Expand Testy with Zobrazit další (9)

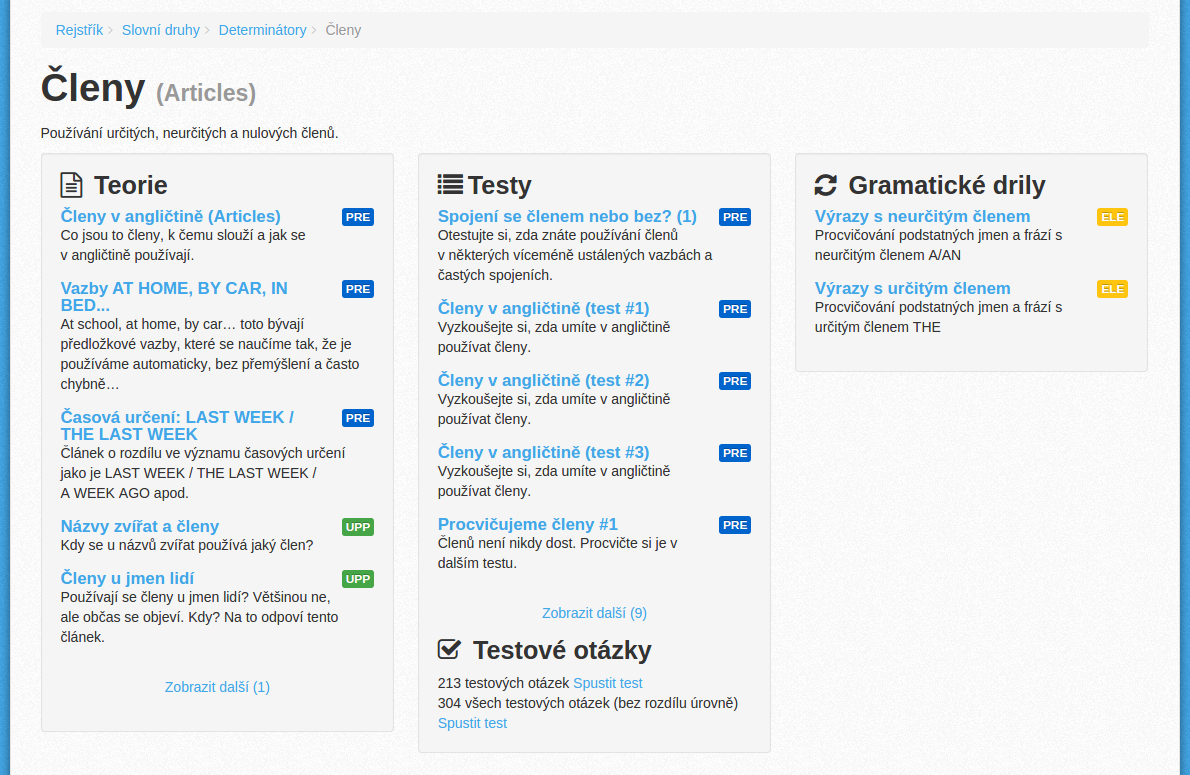point(594,613)
